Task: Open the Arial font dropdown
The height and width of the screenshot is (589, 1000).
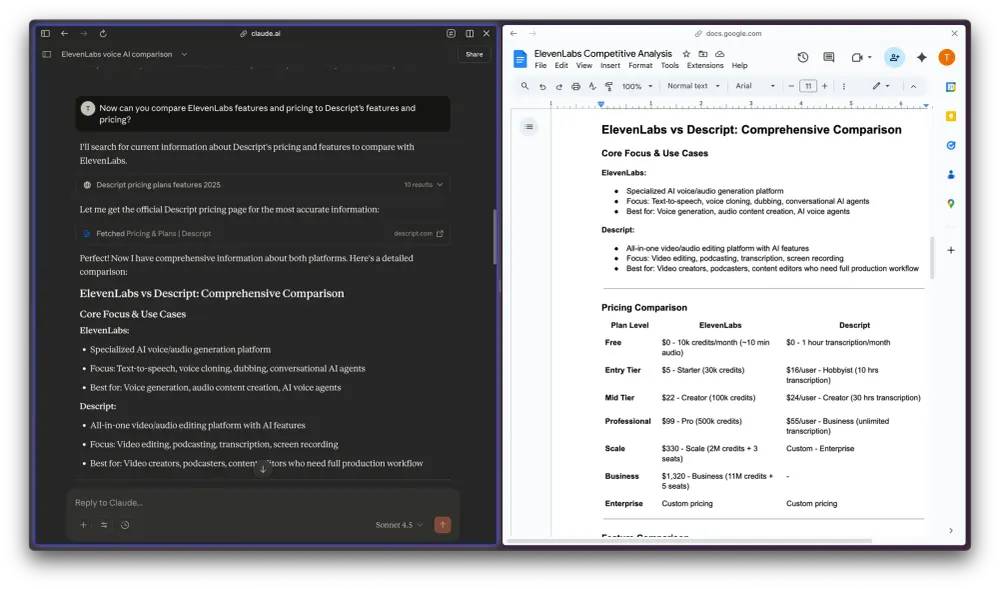Action: click(x=755, y=86)
